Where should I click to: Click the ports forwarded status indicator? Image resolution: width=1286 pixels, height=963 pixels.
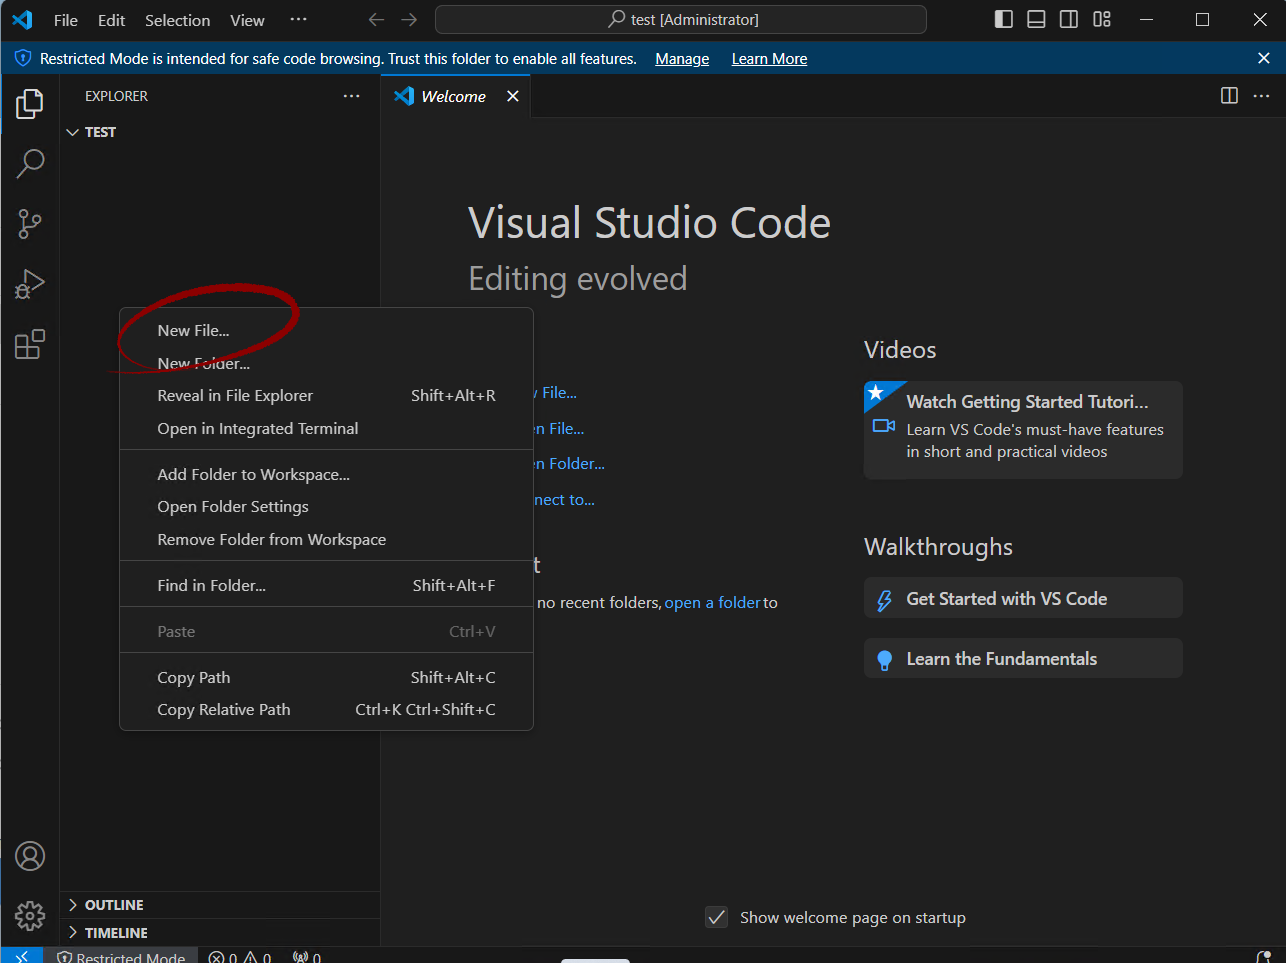307,956
